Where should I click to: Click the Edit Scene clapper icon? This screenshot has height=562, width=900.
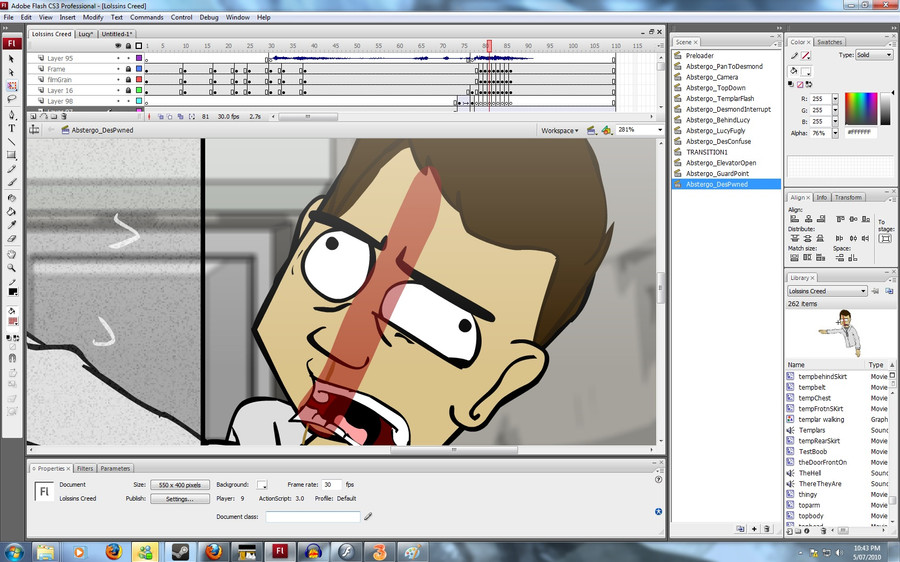591,131
